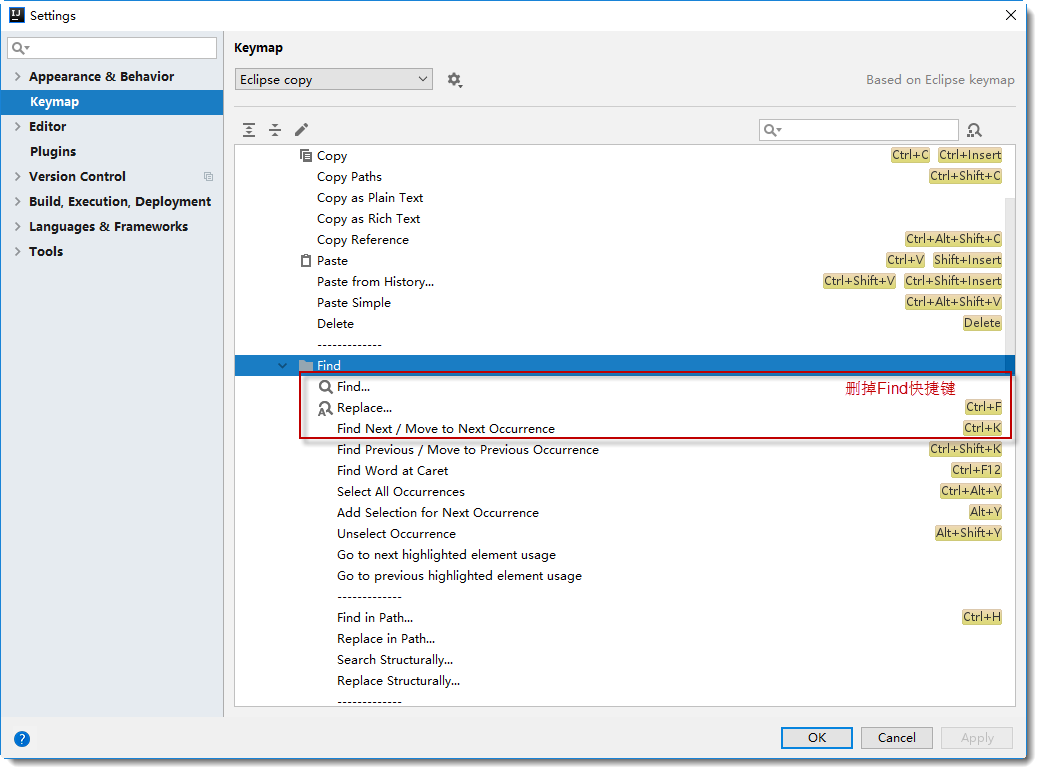
Task: Select Editor in settings sidebar
Action: pyautogui.click(x=48, y=126)
